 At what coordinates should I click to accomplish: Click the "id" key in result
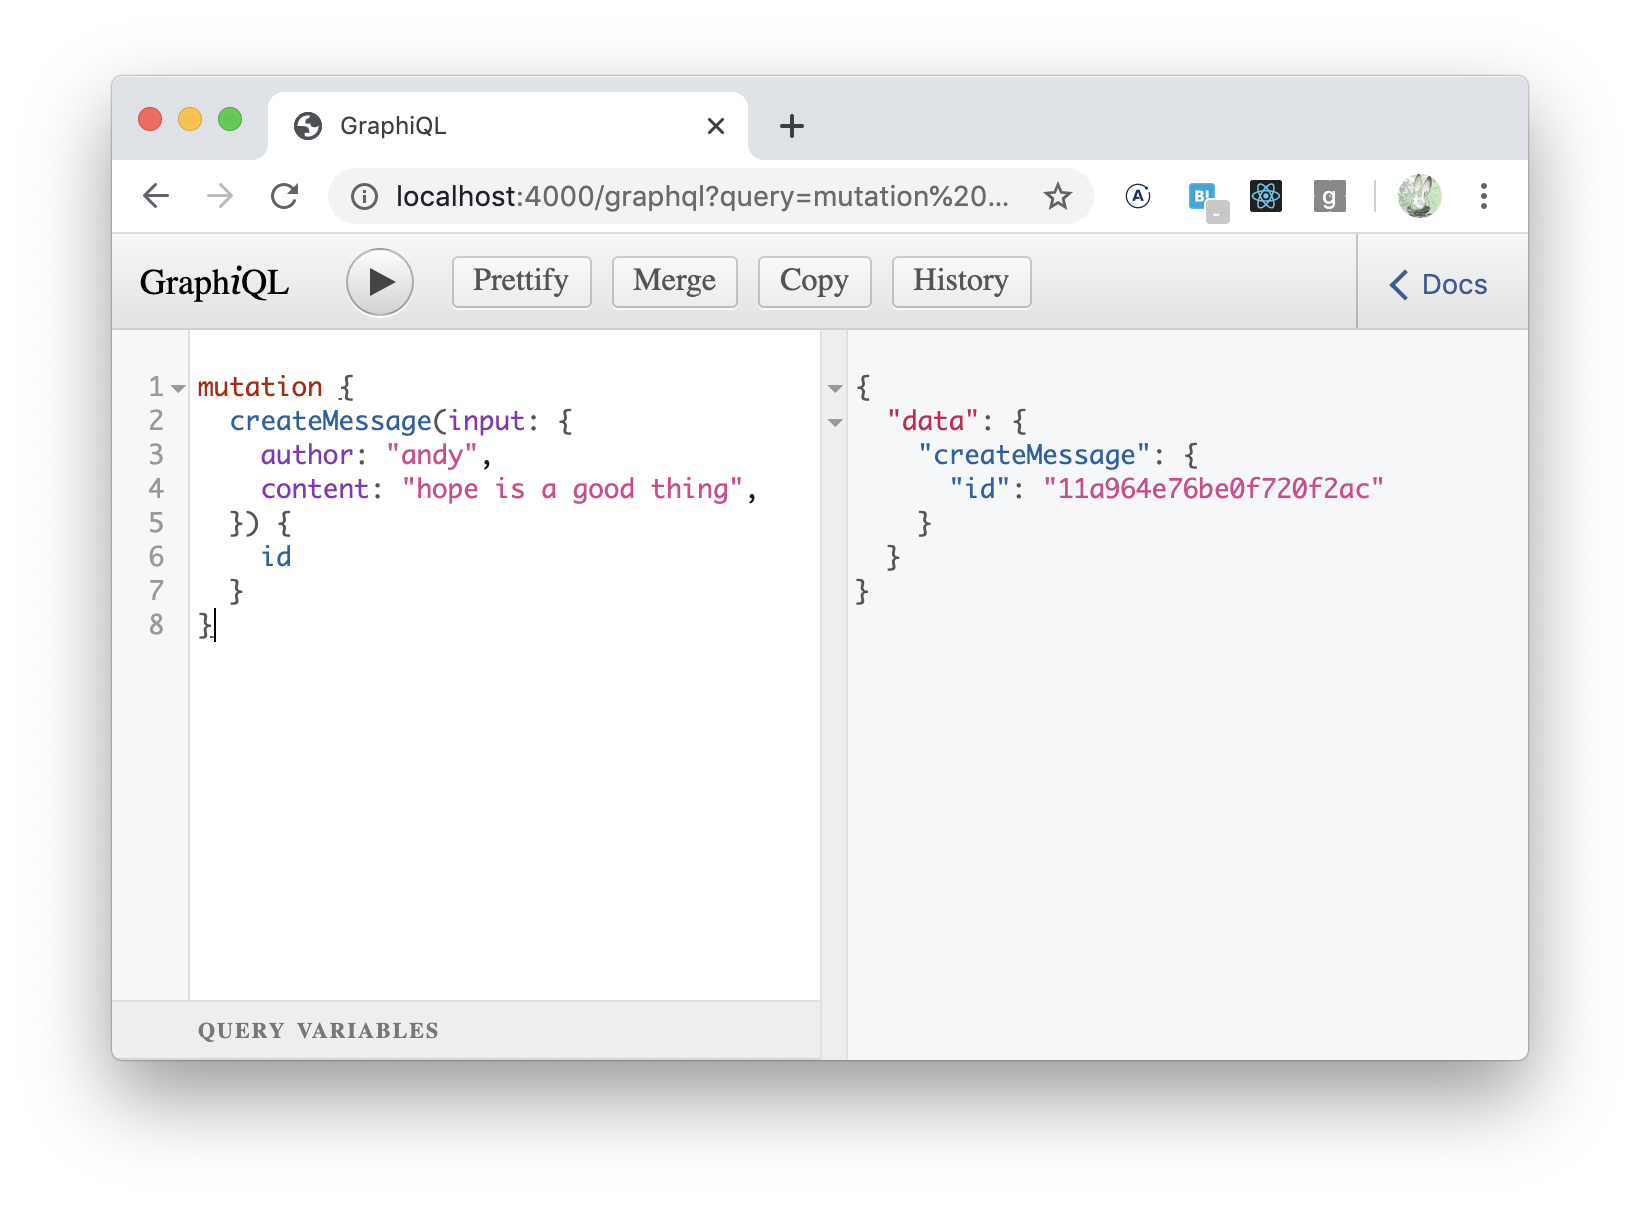tap(979, 489)
